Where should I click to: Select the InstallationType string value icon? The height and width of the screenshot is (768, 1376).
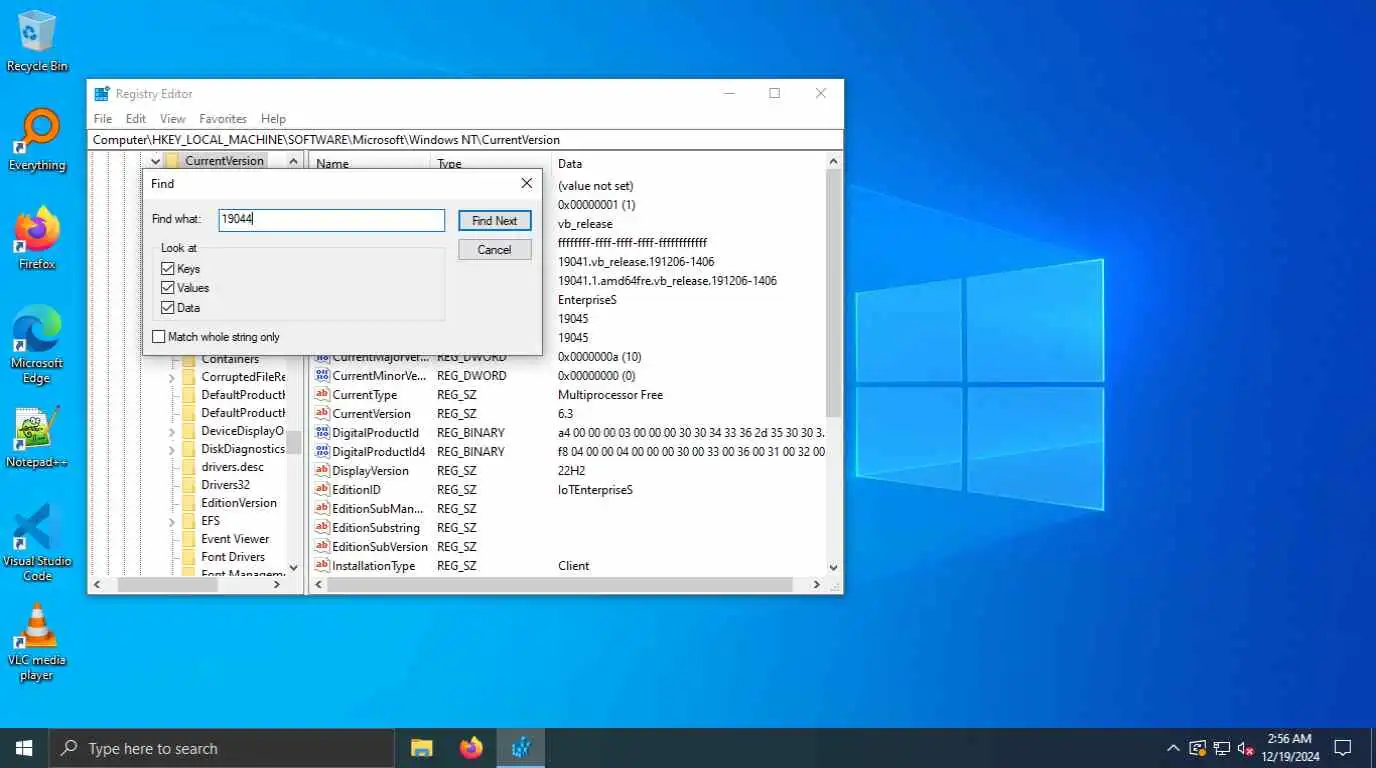322,566
